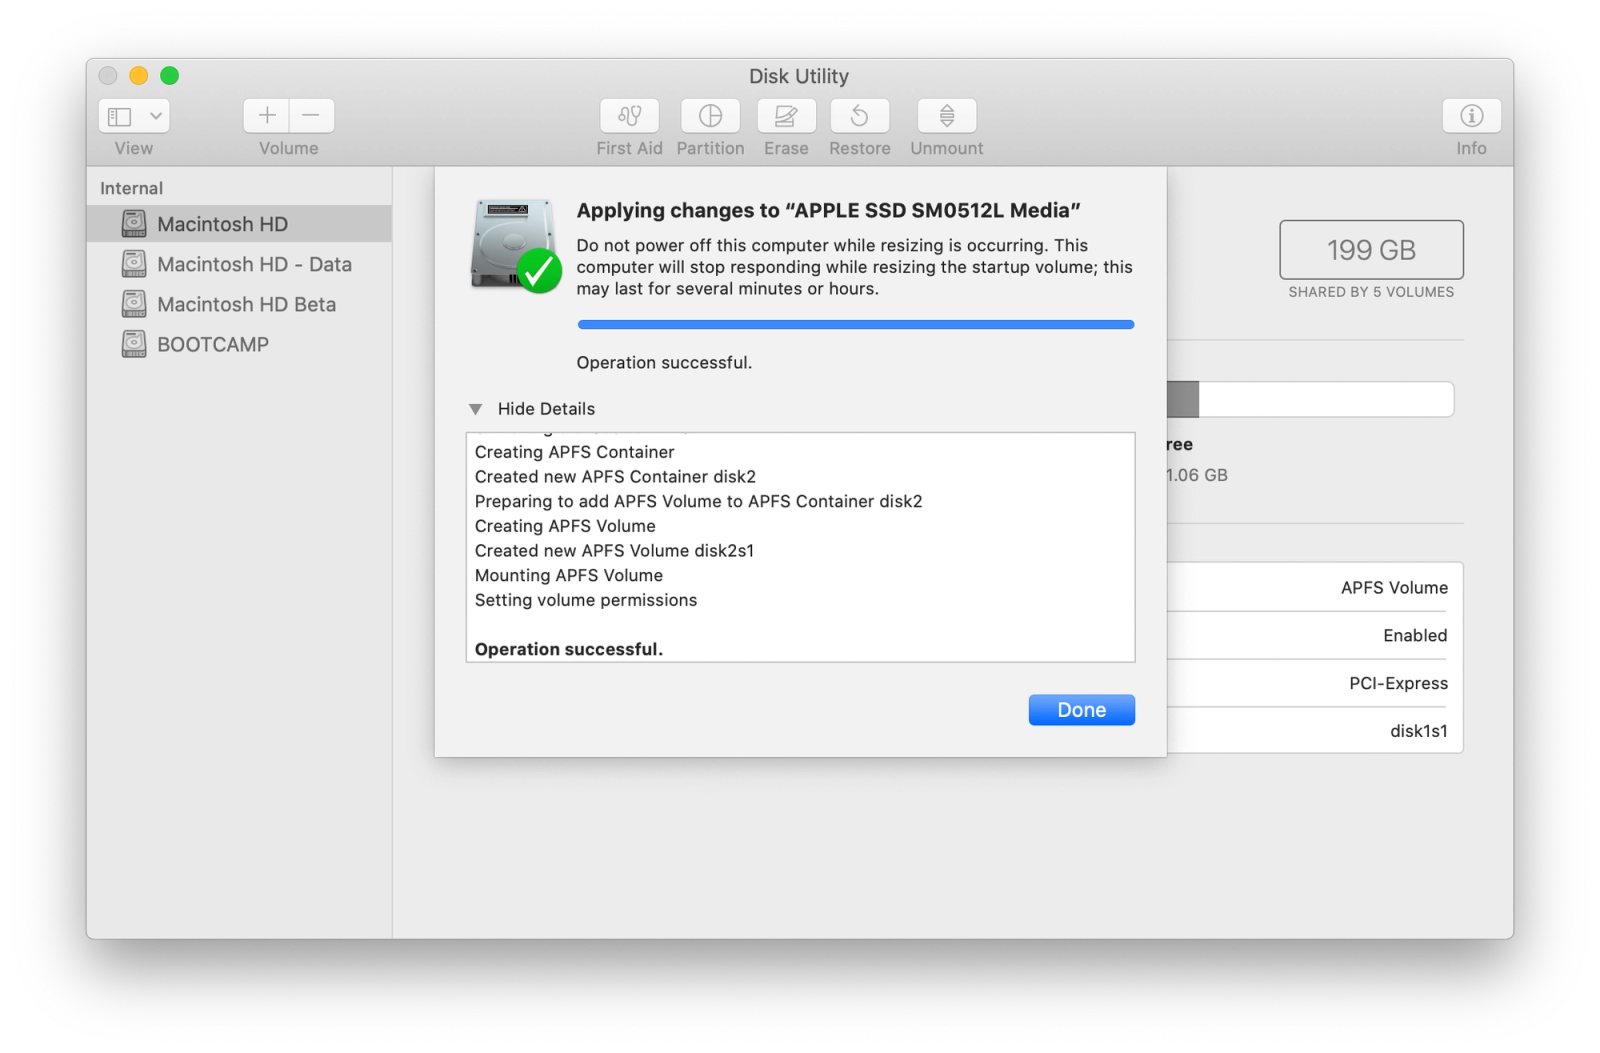Image resolution: width=1600 pixels, height=1053 pixels.
Task: Click 'Creating APFS Container' log line
Action: [x=575, y=452]
